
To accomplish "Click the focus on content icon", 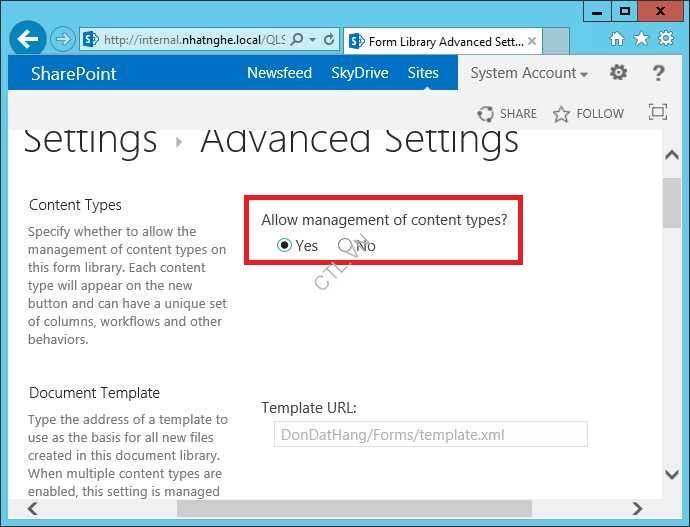I will (x=657, y=113).
